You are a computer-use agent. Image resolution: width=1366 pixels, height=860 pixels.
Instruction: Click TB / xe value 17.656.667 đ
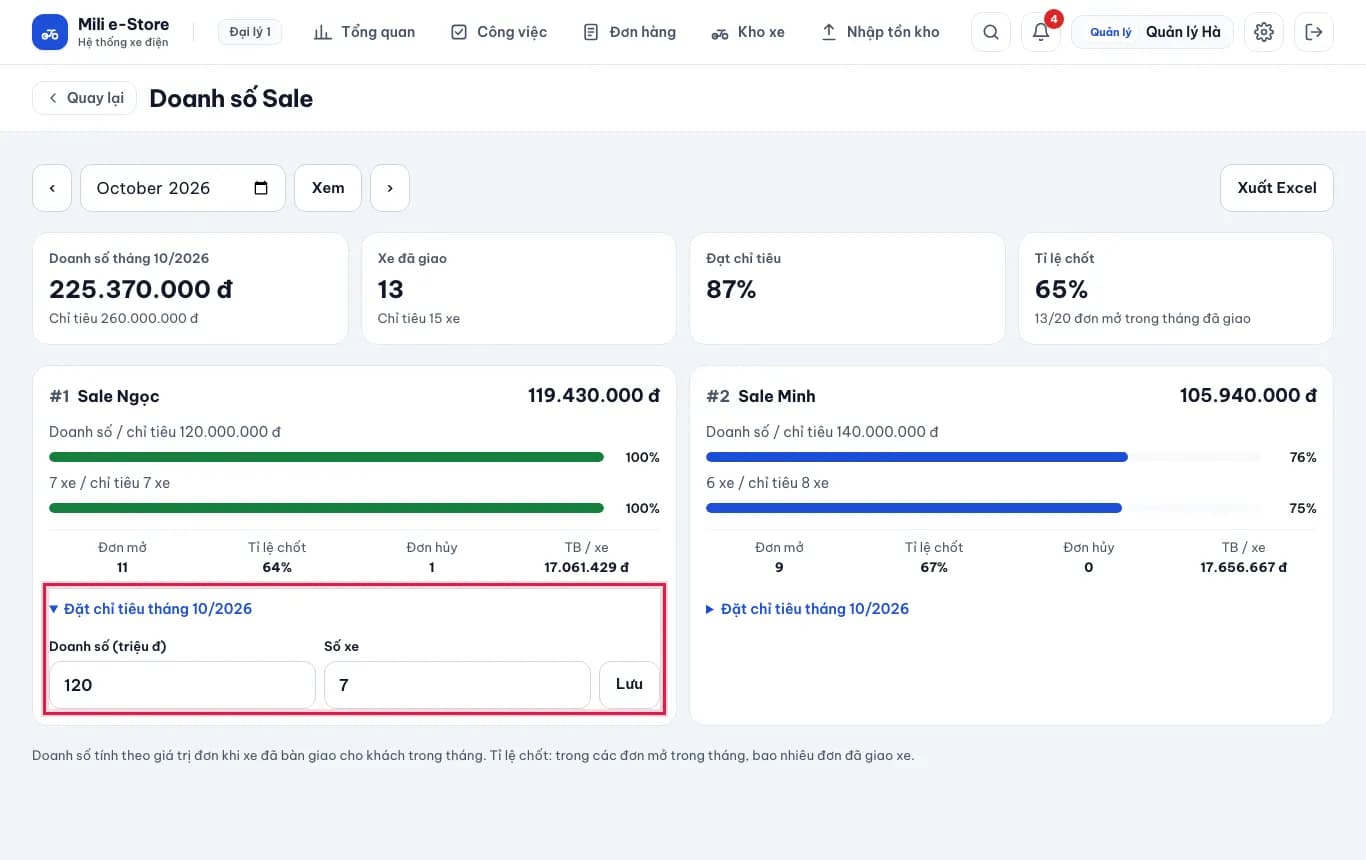[x=1243, y=568]
